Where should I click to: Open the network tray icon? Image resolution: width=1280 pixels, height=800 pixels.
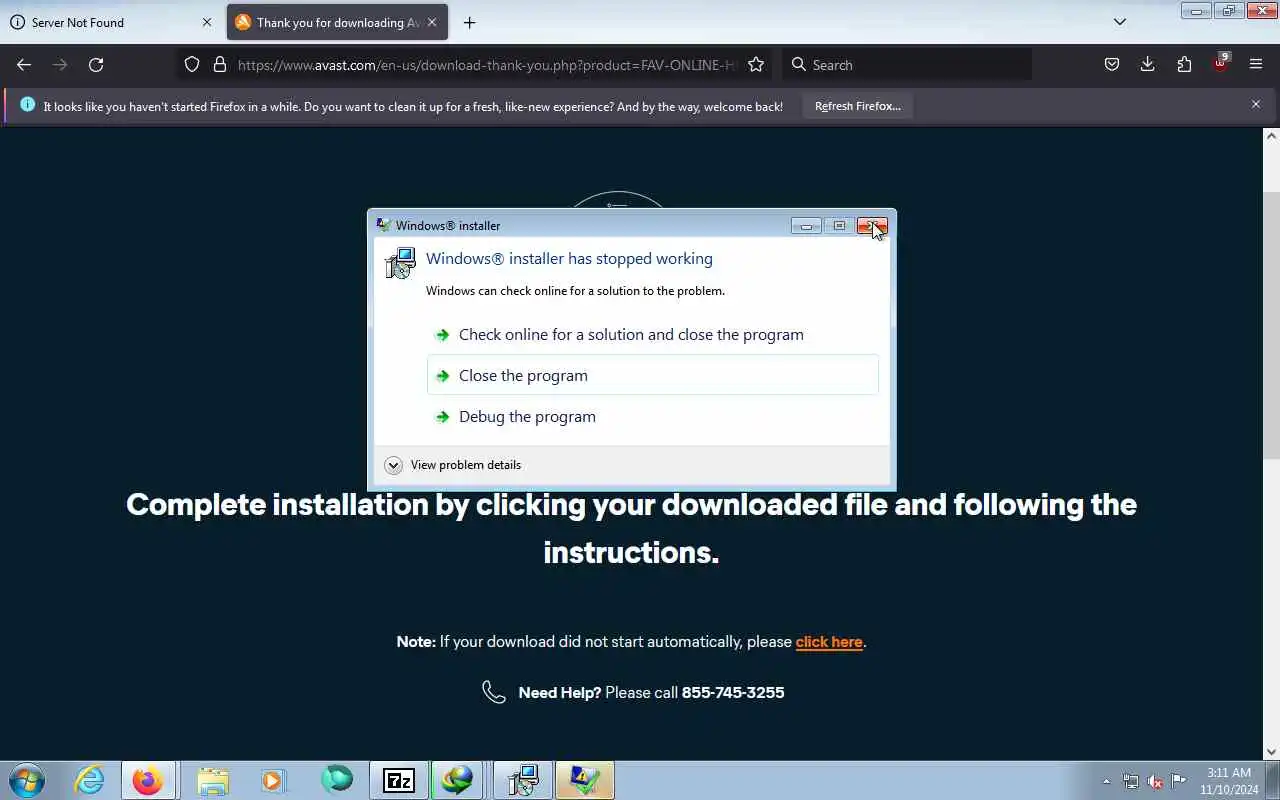pyautogui.click(x=1130, y=781)
